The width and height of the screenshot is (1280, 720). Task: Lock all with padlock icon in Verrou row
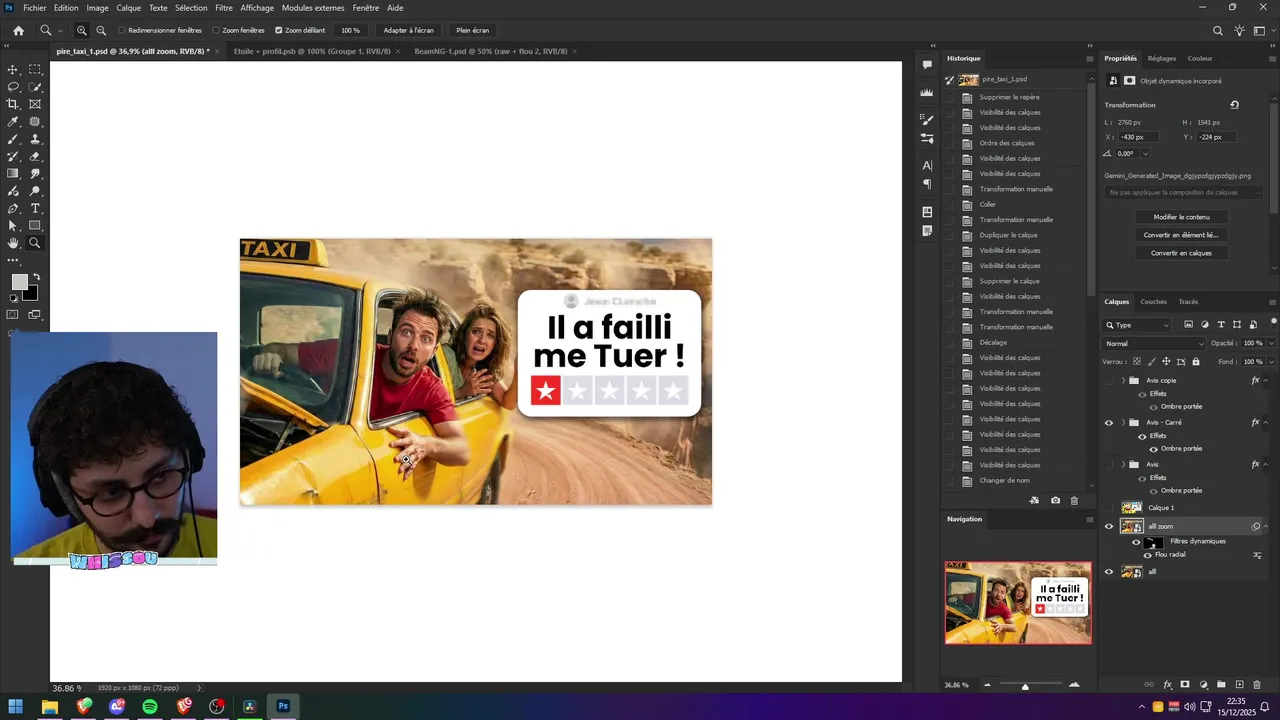(1196, 361)
